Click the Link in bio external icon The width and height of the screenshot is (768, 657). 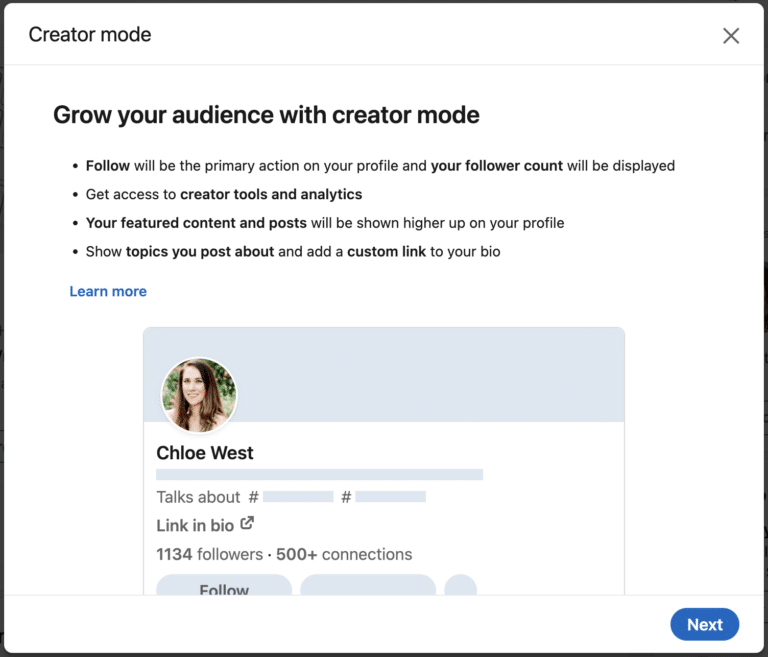(x=247, y=523)
